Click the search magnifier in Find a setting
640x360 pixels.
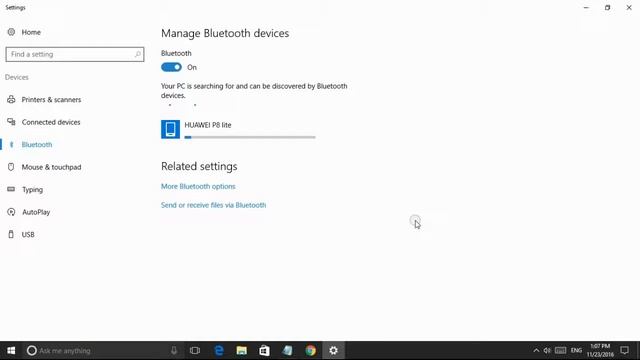pyautogui.click(x=138, y=54)
